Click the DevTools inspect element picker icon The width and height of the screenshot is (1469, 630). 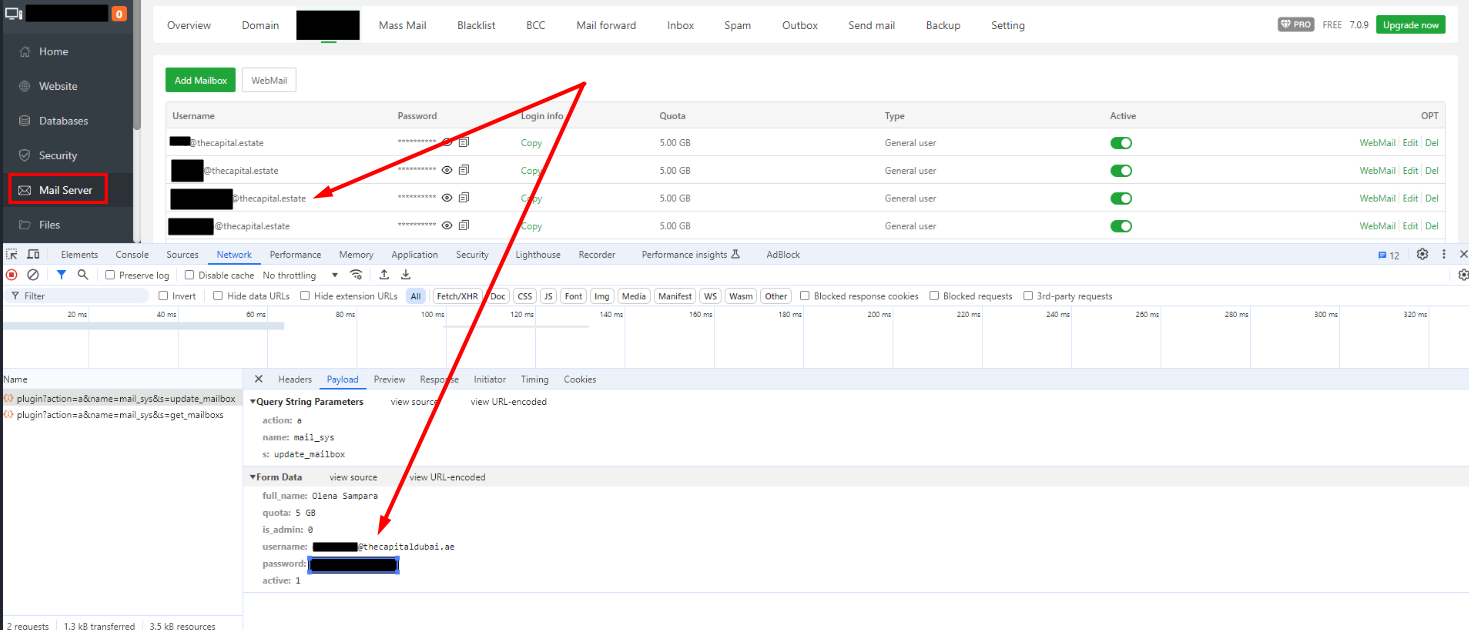point(11,255)
